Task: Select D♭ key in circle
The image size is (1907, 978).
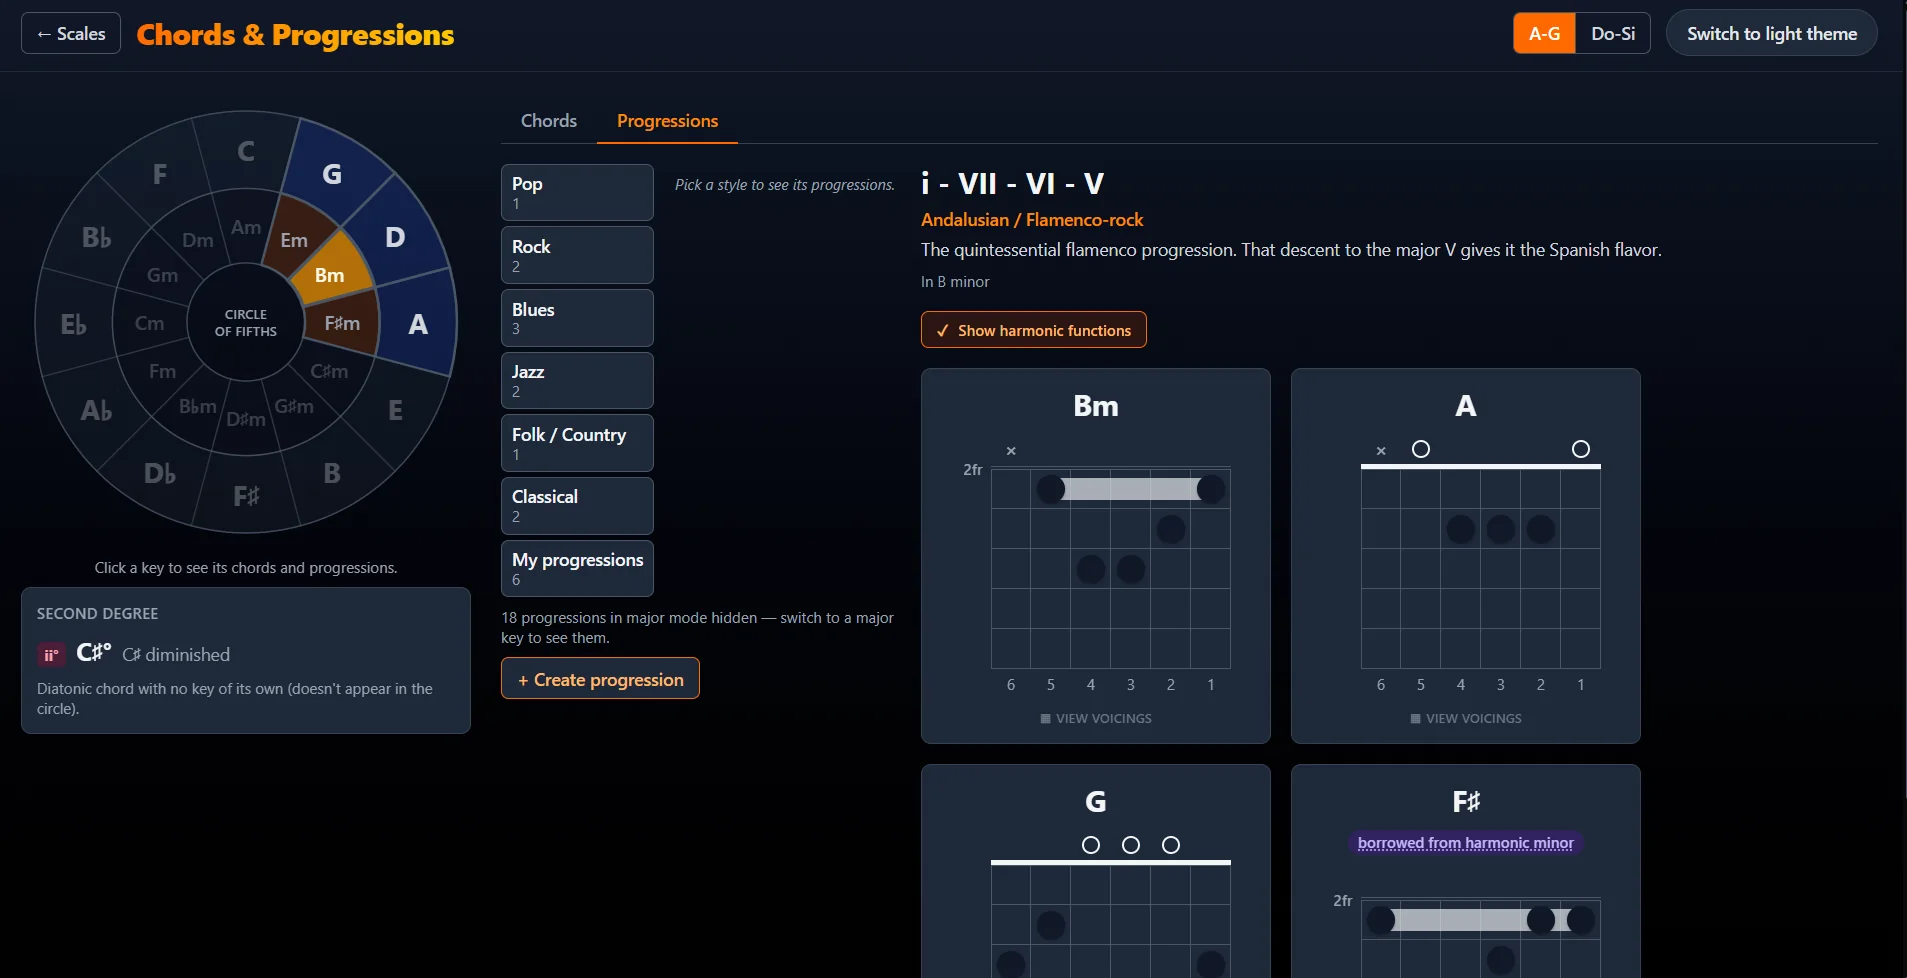Action: click(x=160, y=473)
